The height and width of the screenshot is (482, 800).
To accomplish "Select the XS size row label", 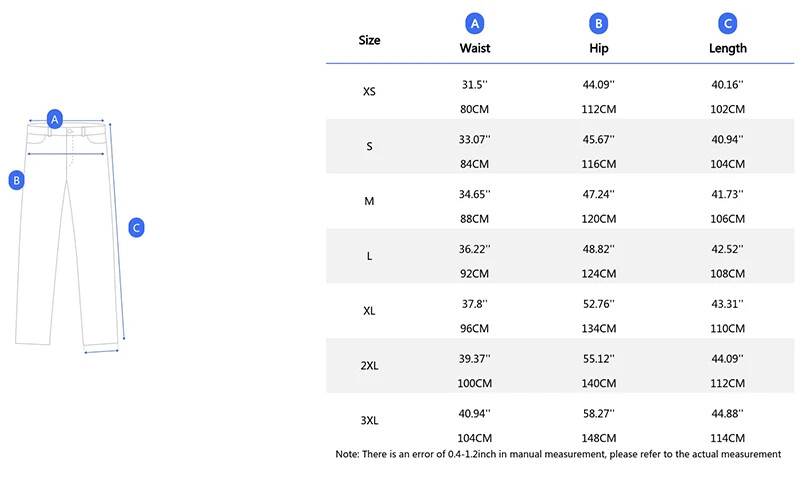I will (x=369, y=91).
